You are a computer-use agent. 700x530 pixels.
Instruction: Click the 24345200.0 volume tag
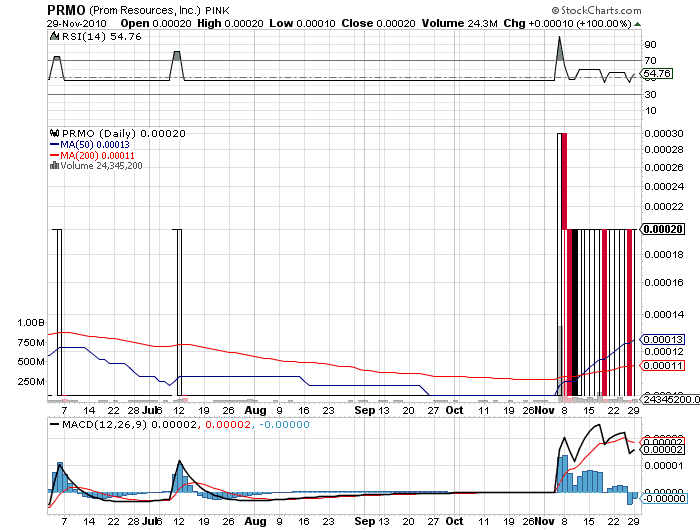coord(671,399)
